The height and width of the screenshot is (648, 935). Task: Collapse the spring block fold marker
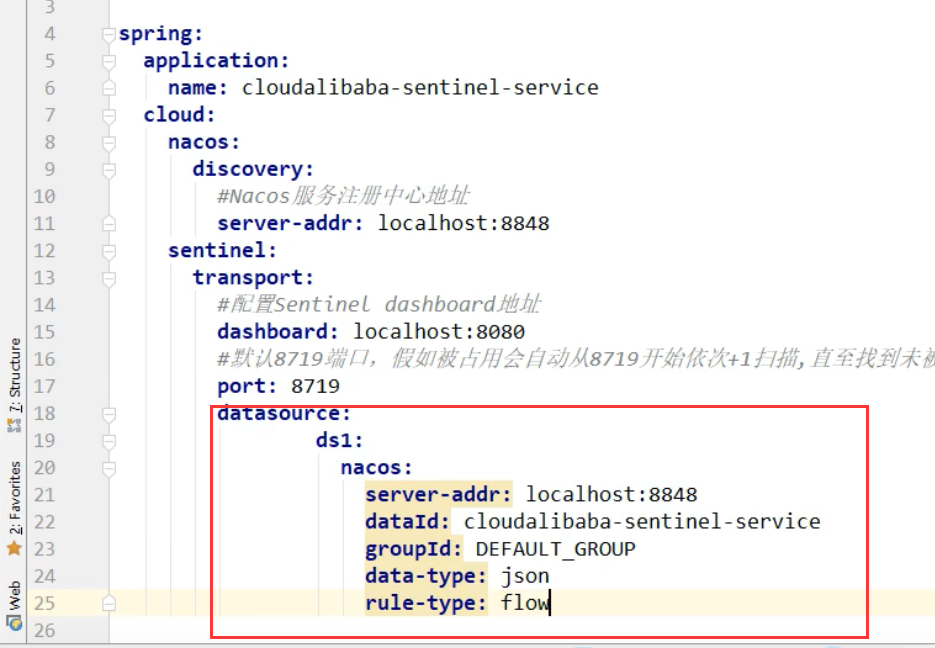pyautogui.click(x=109, y=35)
